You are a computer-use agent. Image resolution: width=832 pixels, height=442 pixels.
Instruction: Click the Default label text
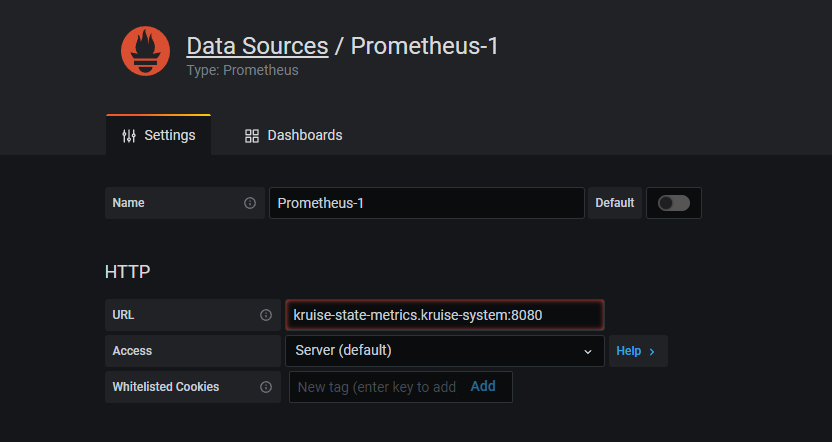(x=614, y=203)
